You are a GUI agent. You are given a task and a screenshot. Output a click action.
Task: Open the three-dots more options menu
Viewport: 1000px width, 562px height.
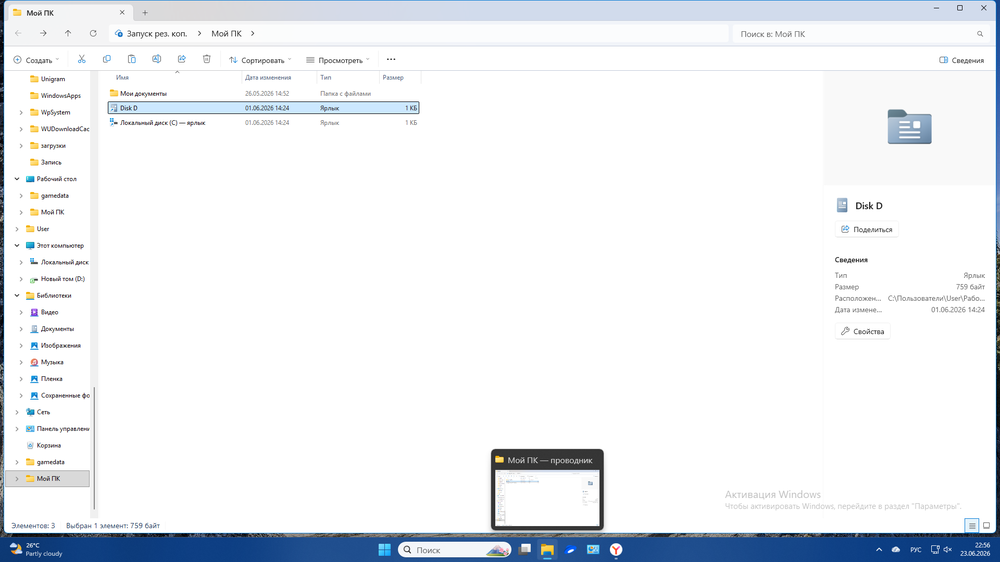(x=391, y=59)
